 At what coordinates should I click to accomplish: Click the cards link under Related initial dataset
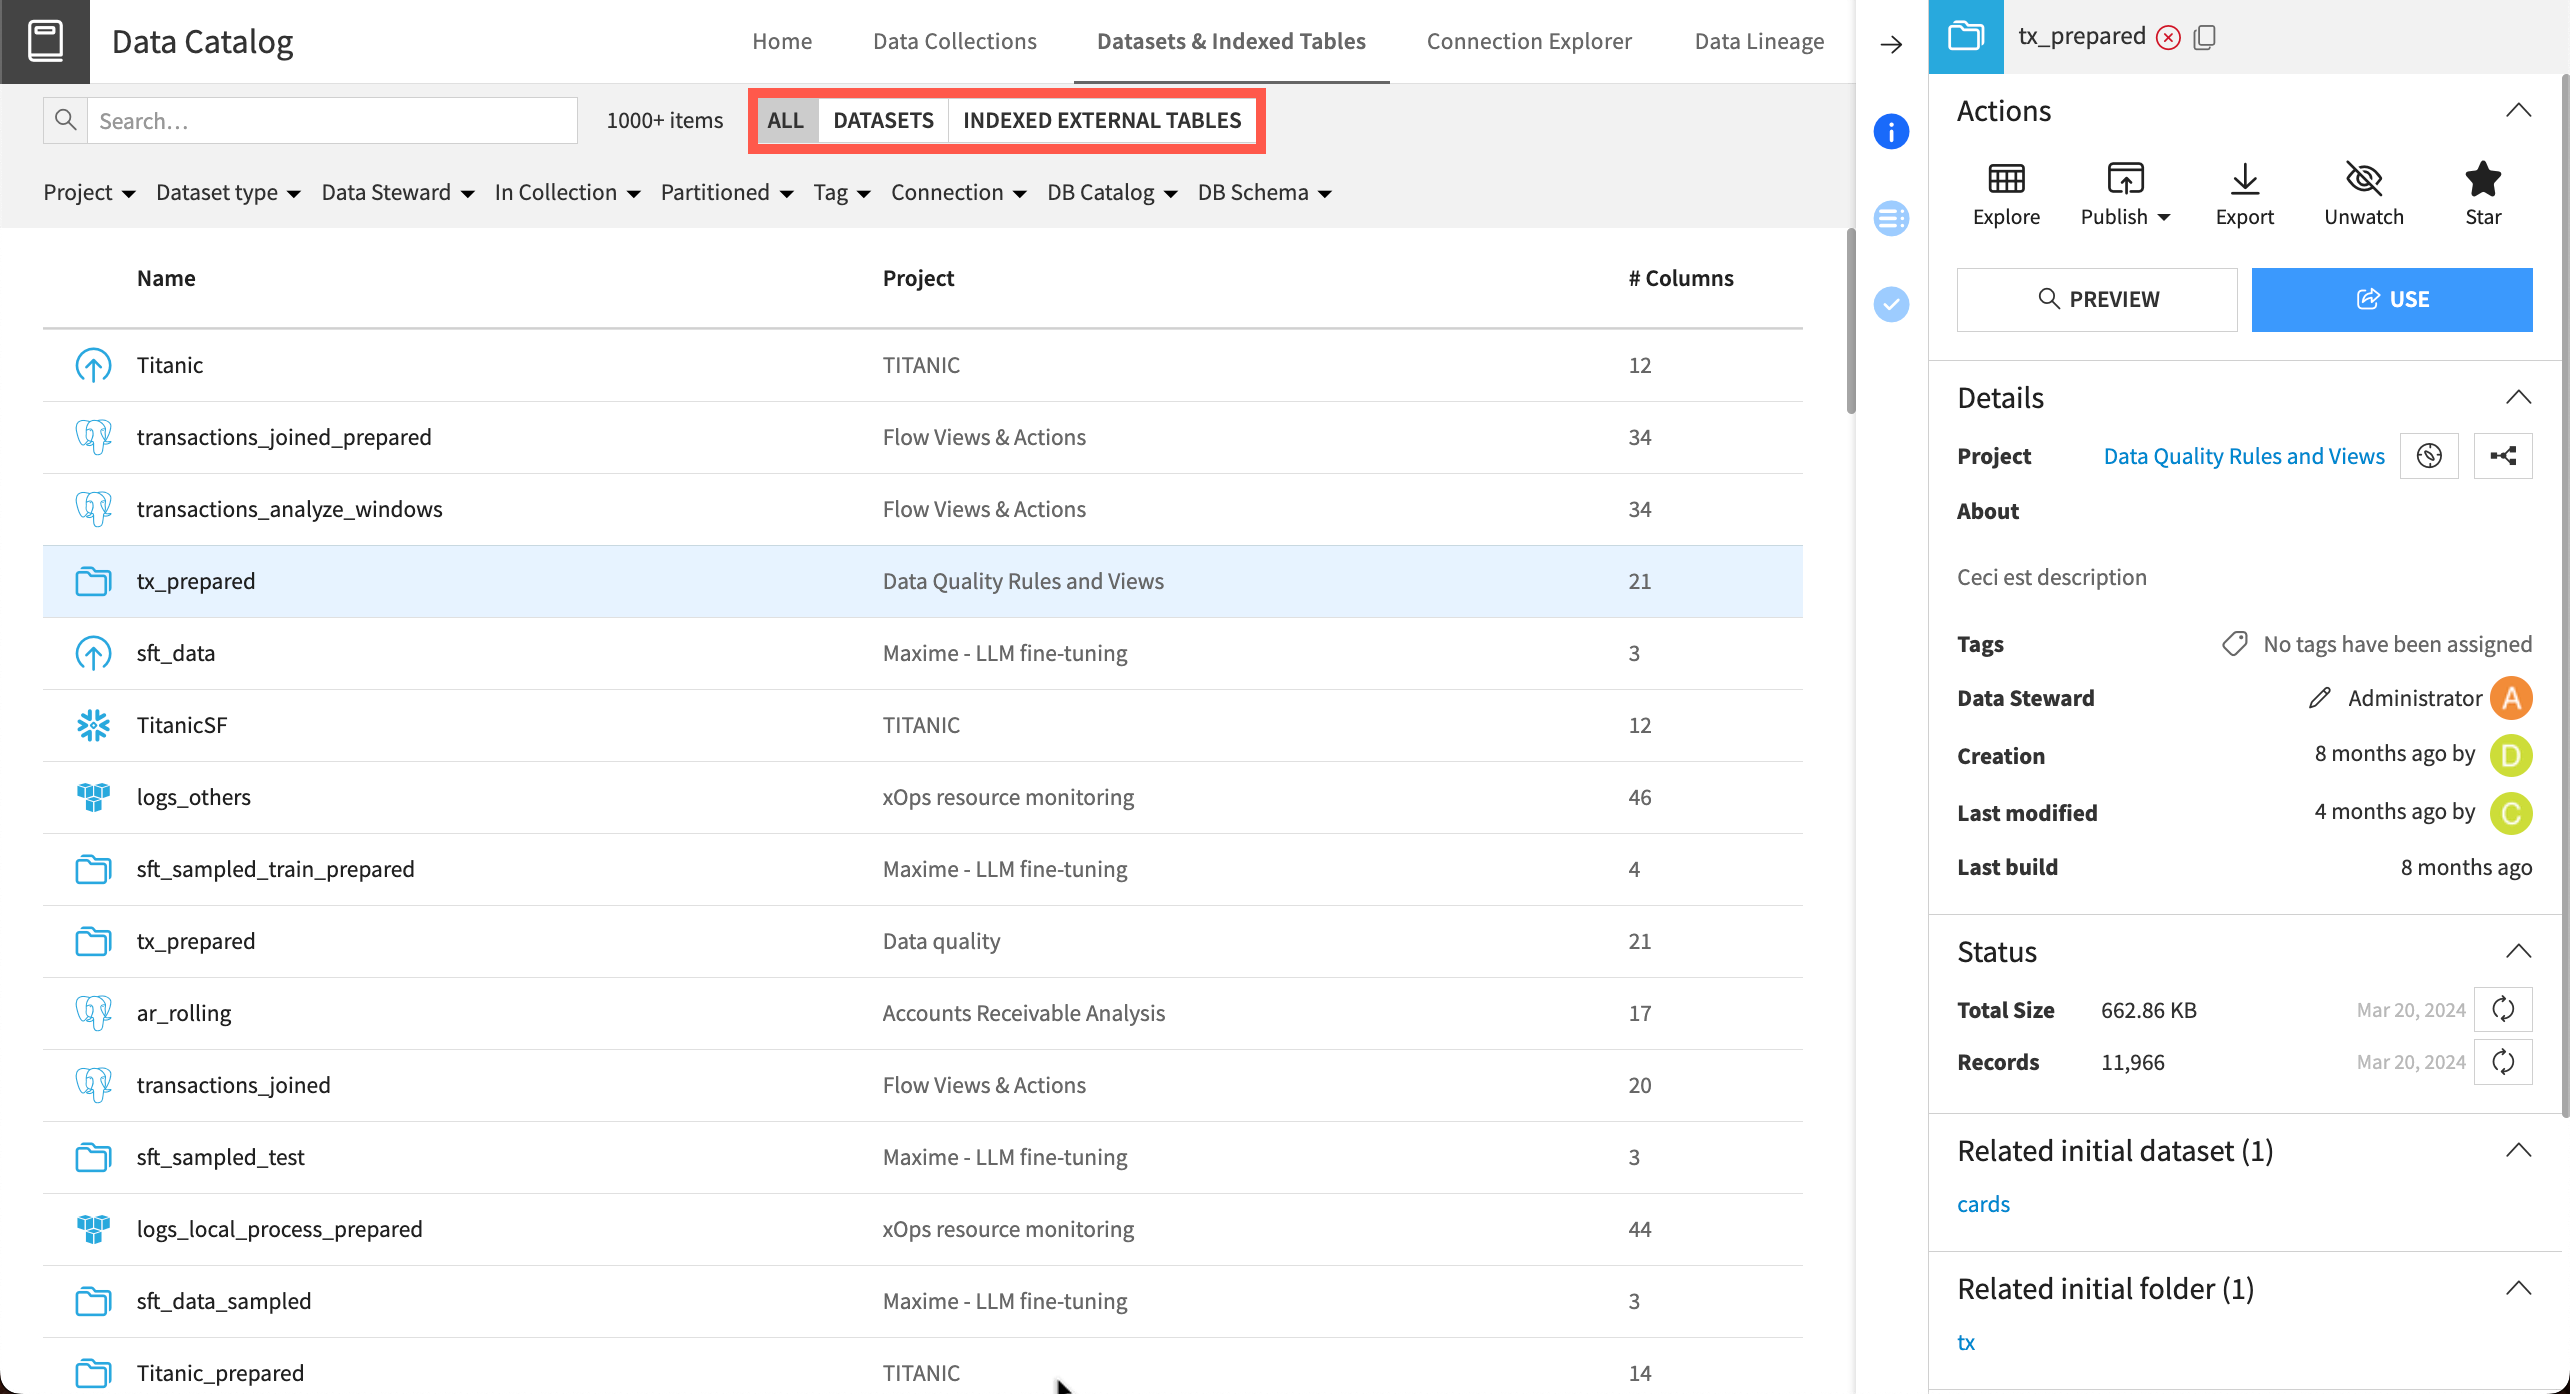coord(1981,1202)
